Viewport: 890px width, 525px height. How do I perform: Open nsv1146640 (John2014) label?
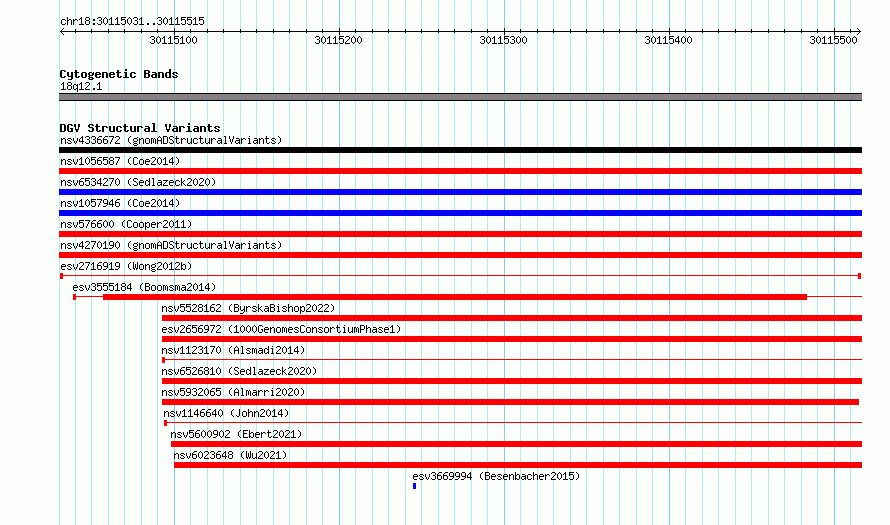(226, 413)
